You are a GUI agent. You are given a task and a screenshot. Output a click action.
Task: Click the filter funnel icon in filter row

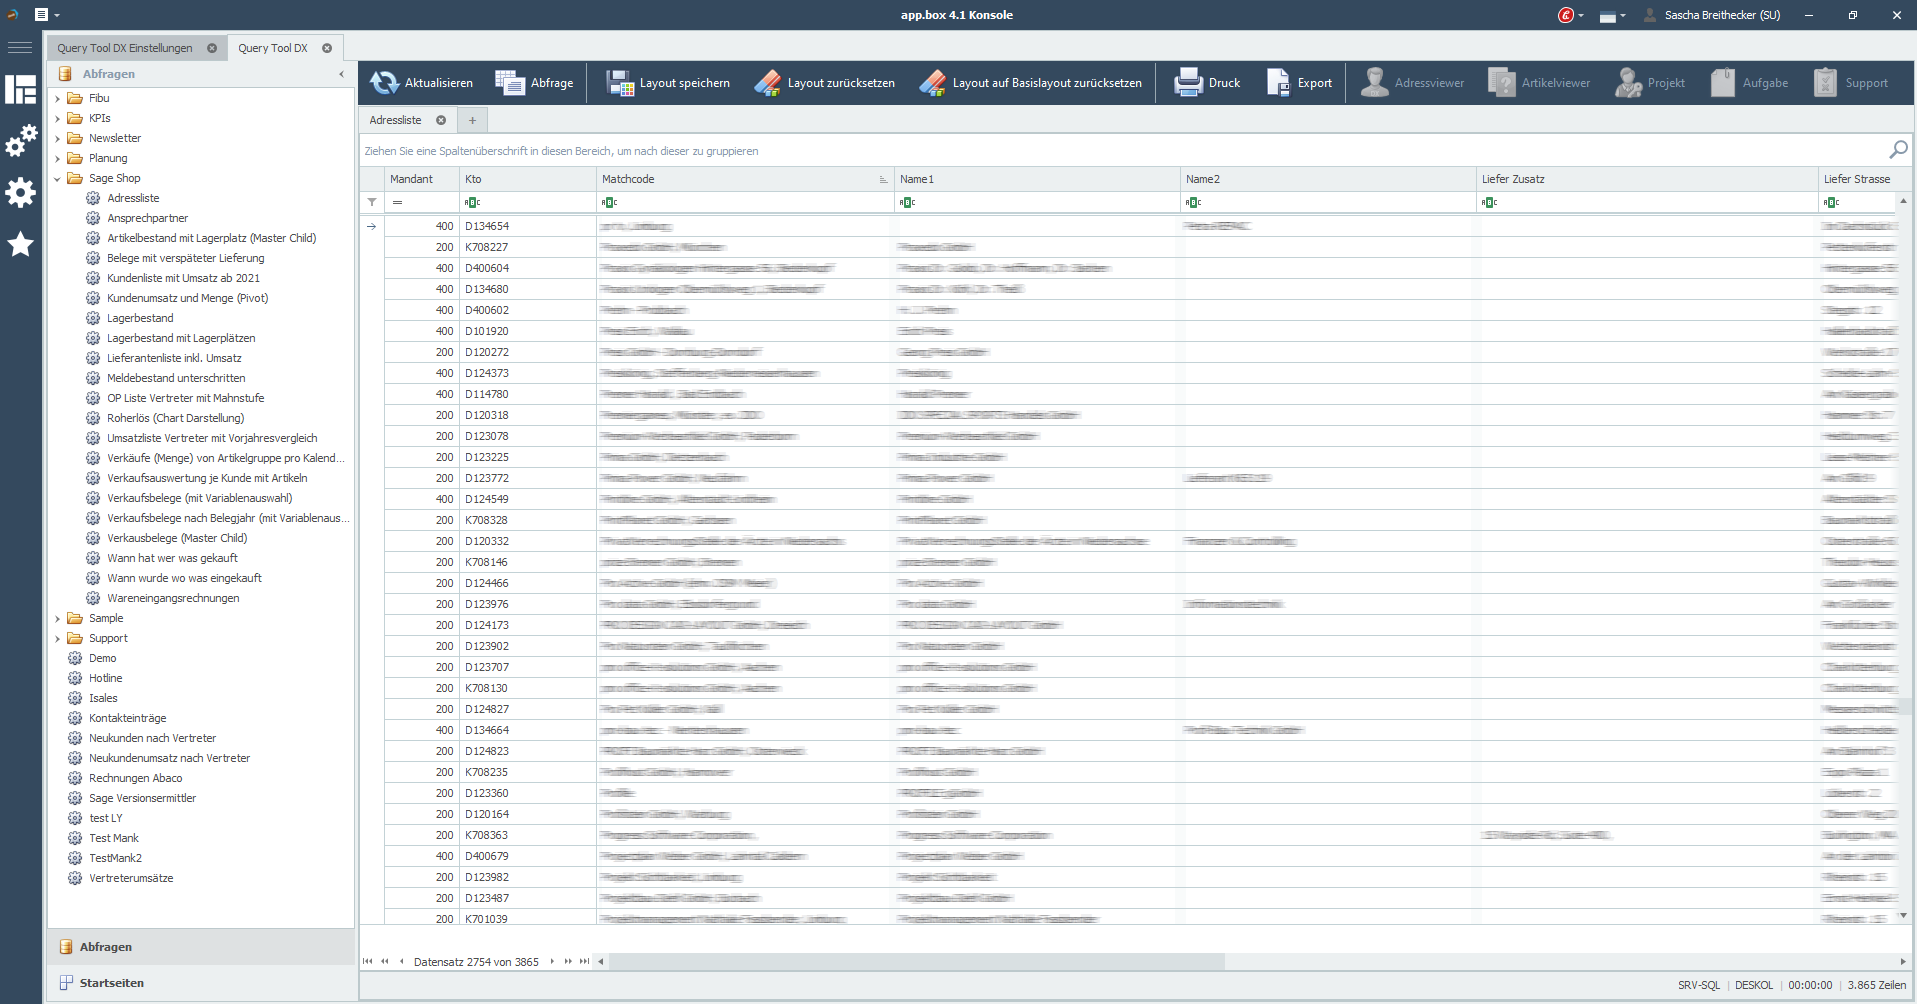click(x=372, y=202)
